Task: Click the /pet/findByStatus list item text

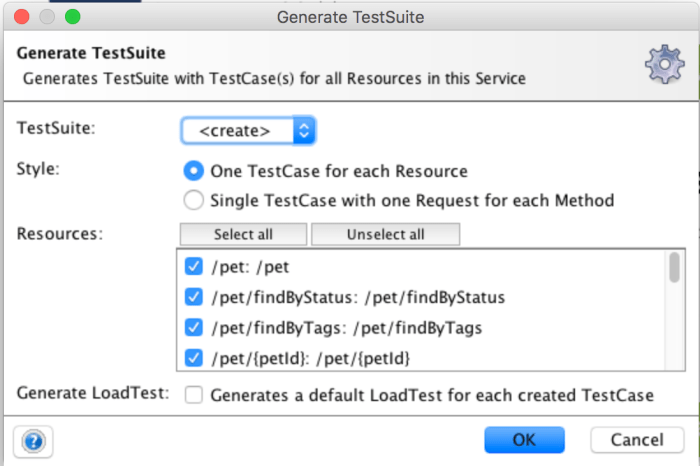Action: coord(358,297)
